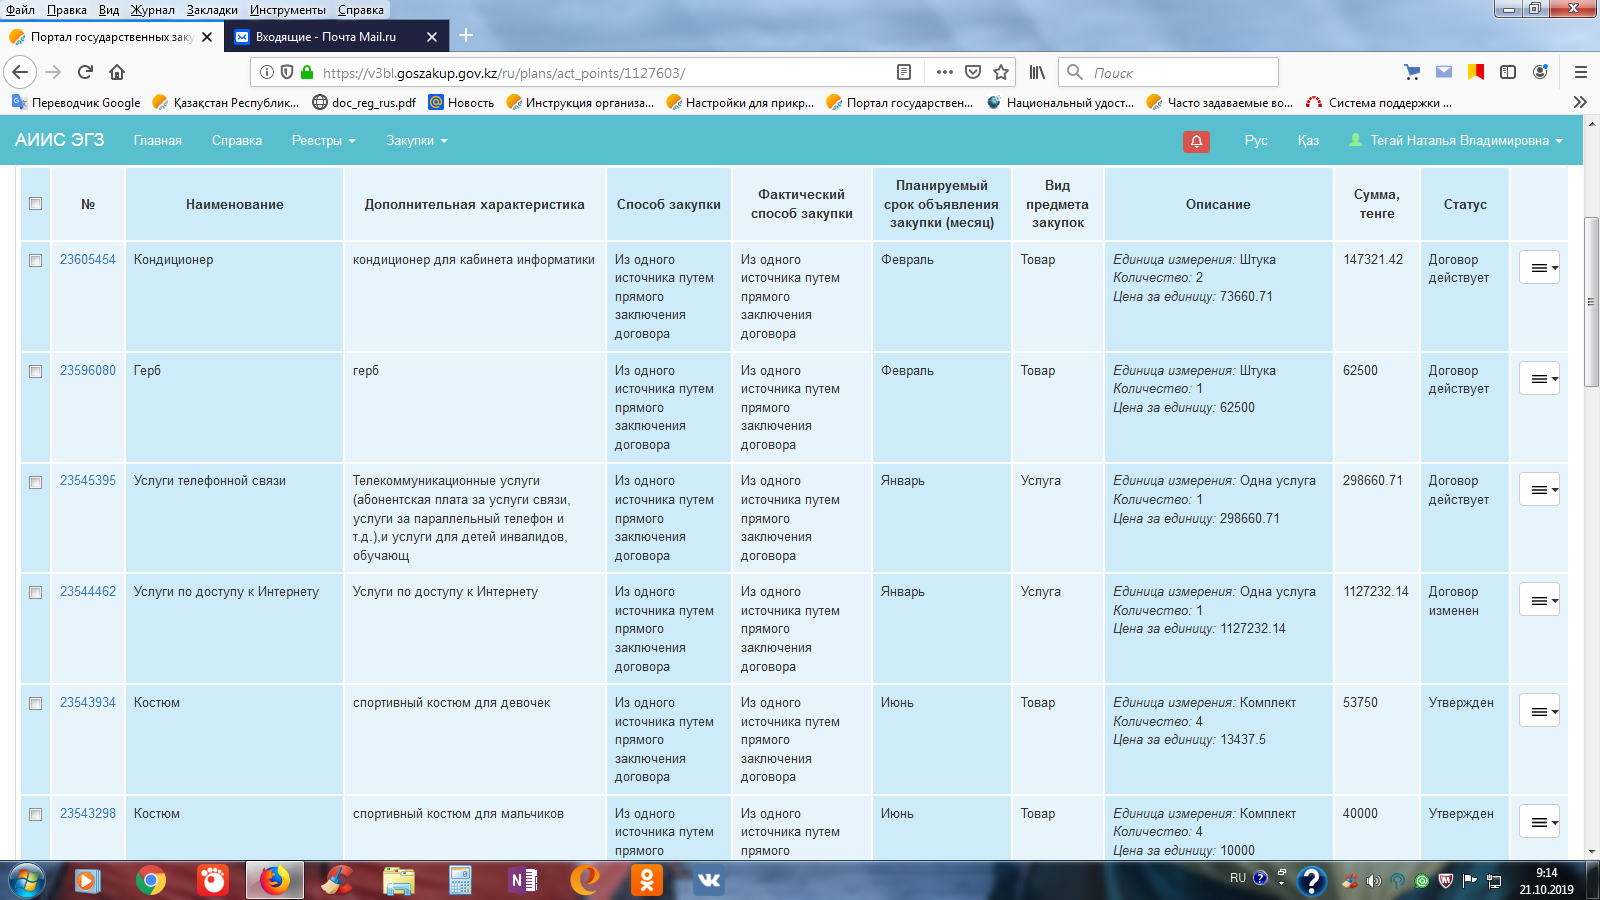Open reader view icon in address bar

pyautogui.click(x=904, y=72)
